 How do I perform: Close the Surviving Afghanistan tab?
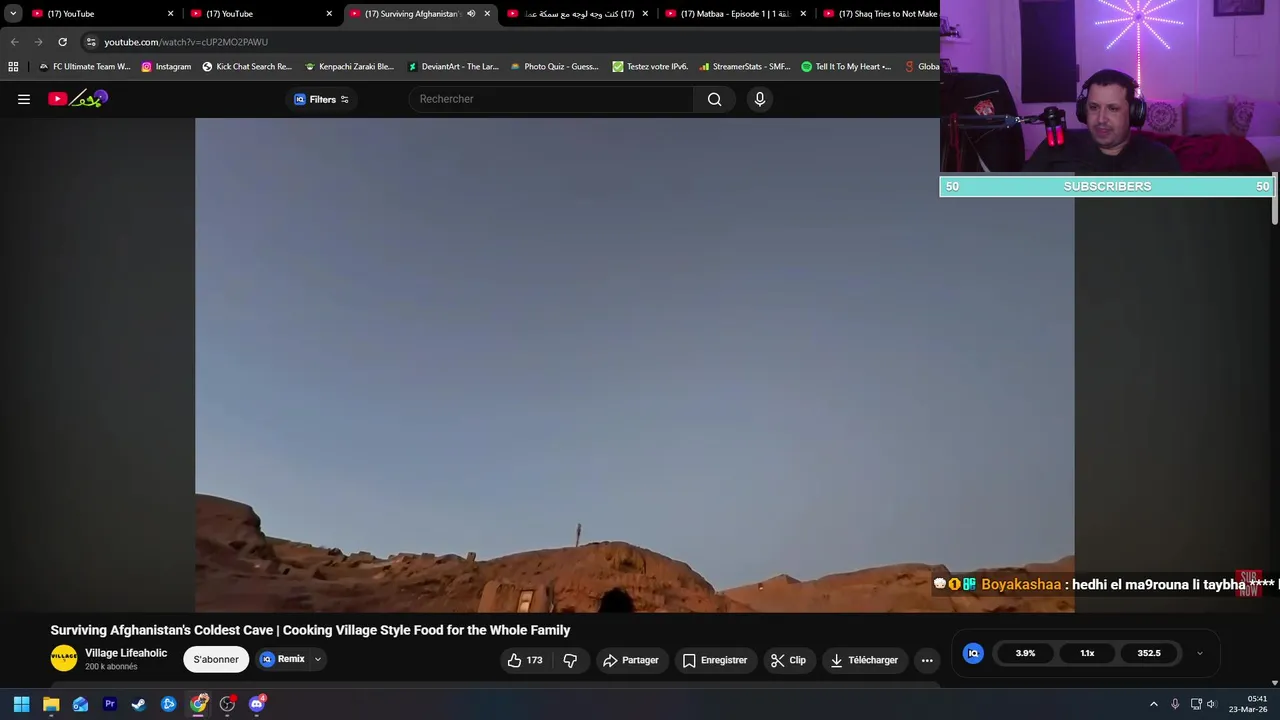(x=487, y=14)
